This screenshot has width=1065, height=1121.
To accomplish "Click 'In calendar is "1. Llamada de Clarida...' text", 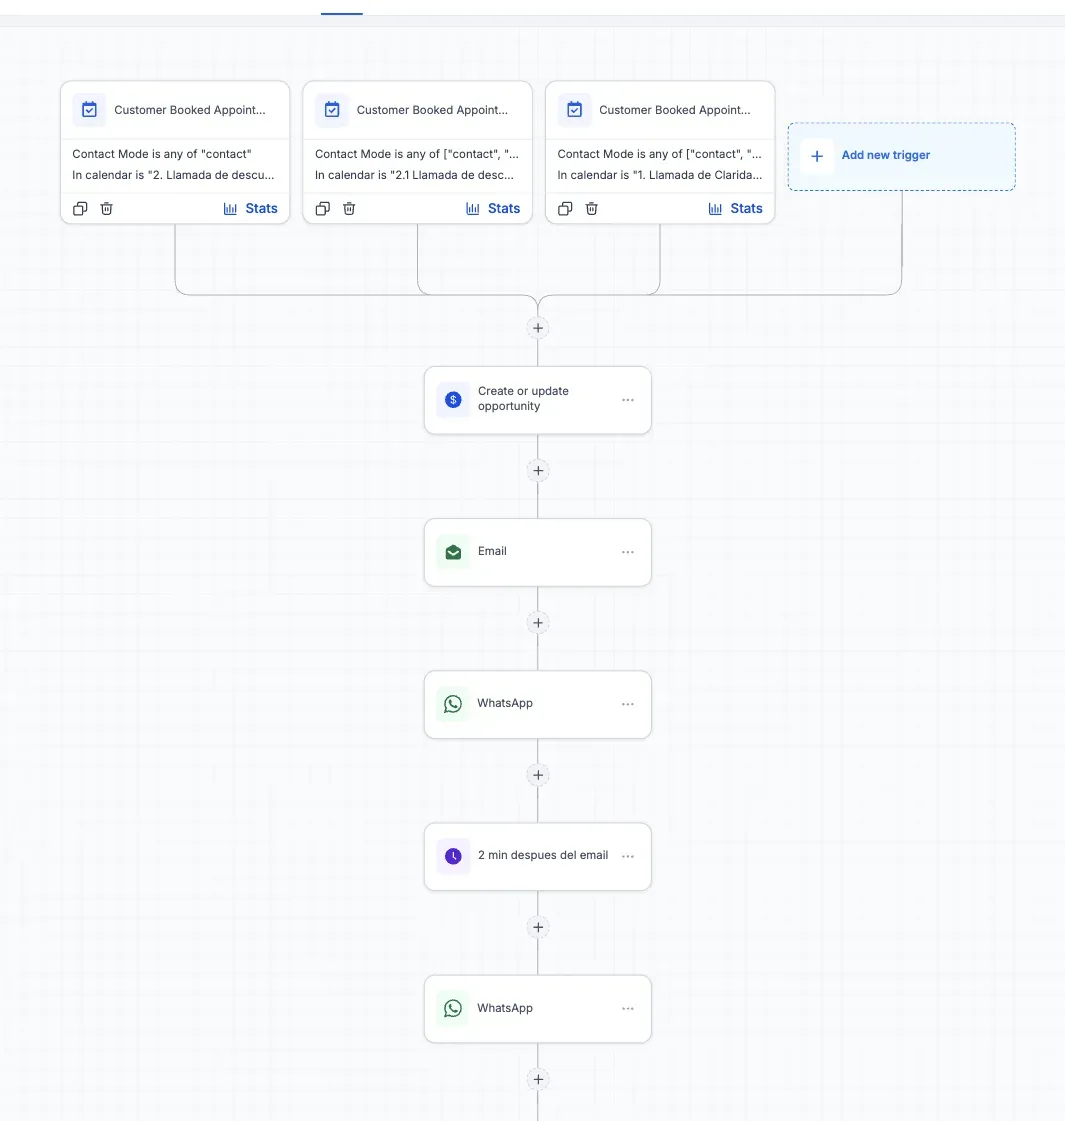I will (x=660, y=175).
